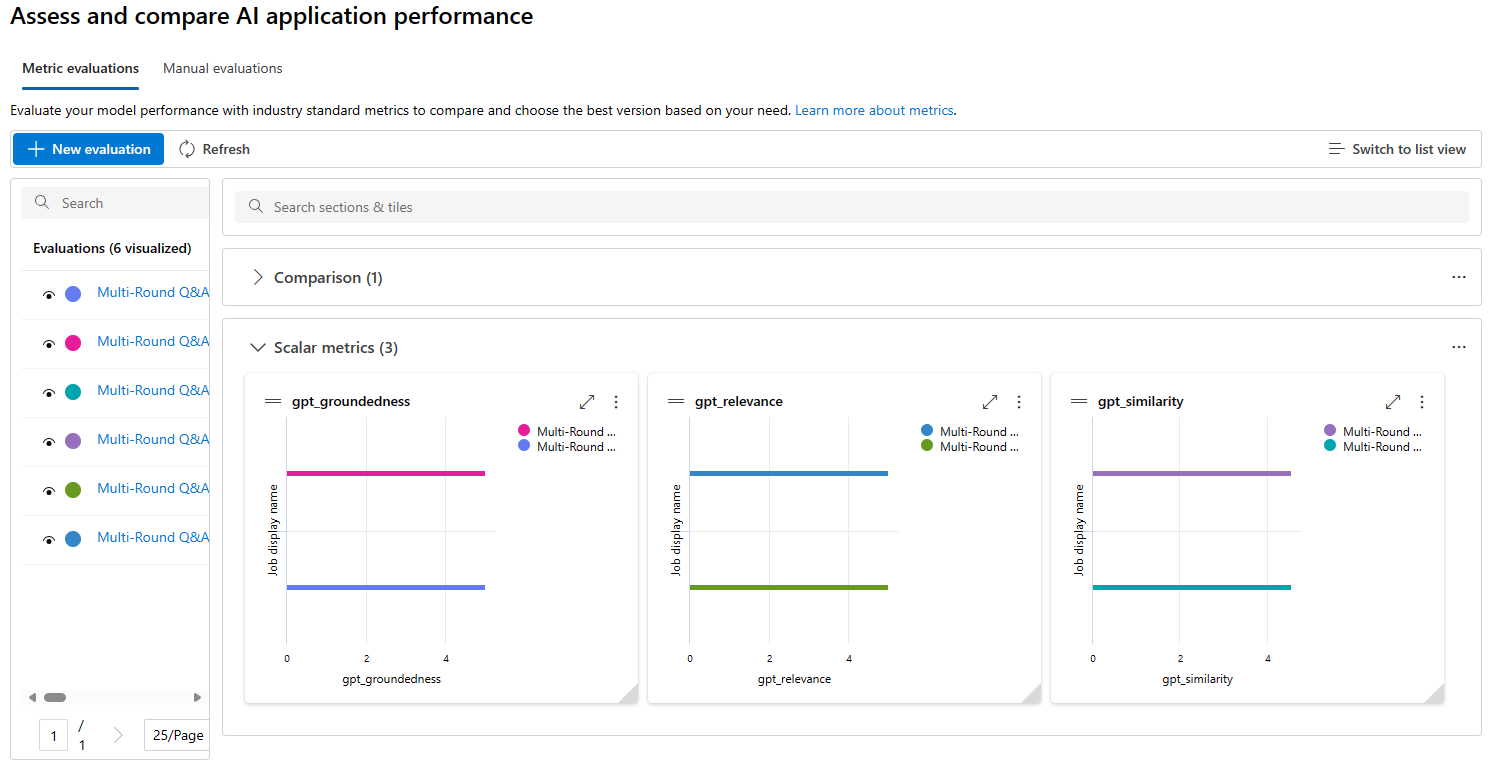Click the Search sections & tiles field
Screen dimensions: 1507x766
point(851,207)
